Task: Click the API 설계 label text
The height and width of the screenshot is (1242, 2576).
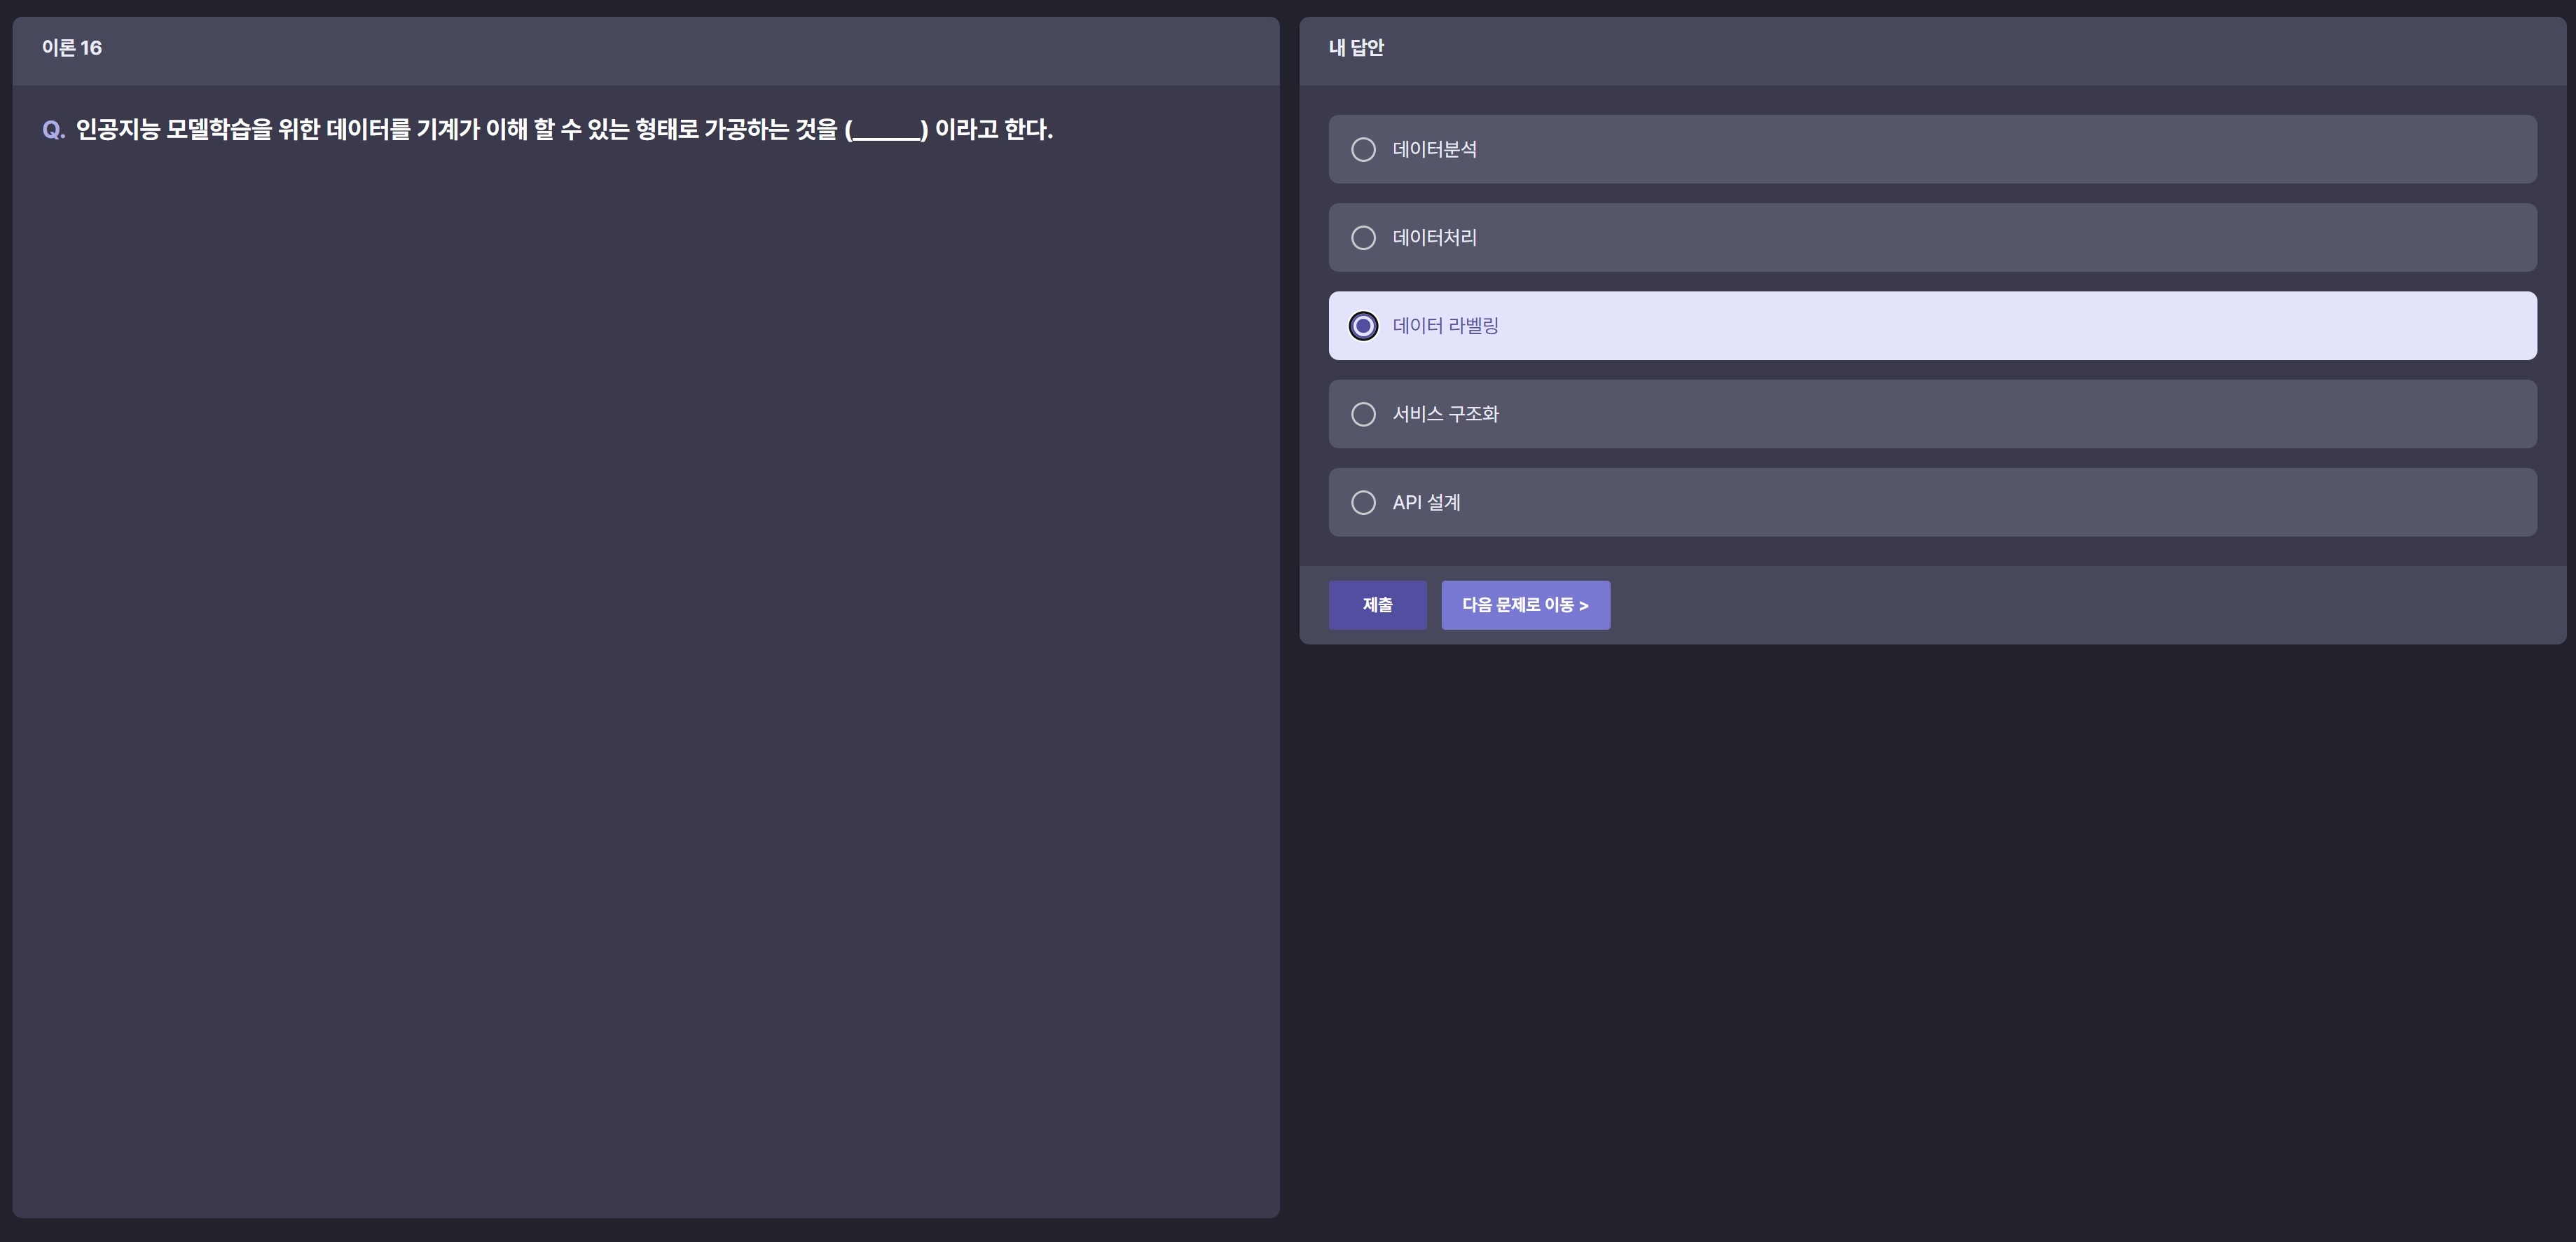Action: click(1426, 502)
